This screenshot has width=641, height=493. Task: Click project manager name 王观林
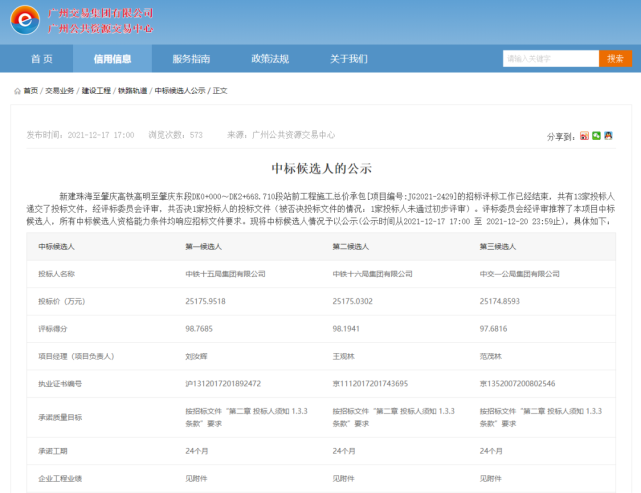(x=343, y=356)
